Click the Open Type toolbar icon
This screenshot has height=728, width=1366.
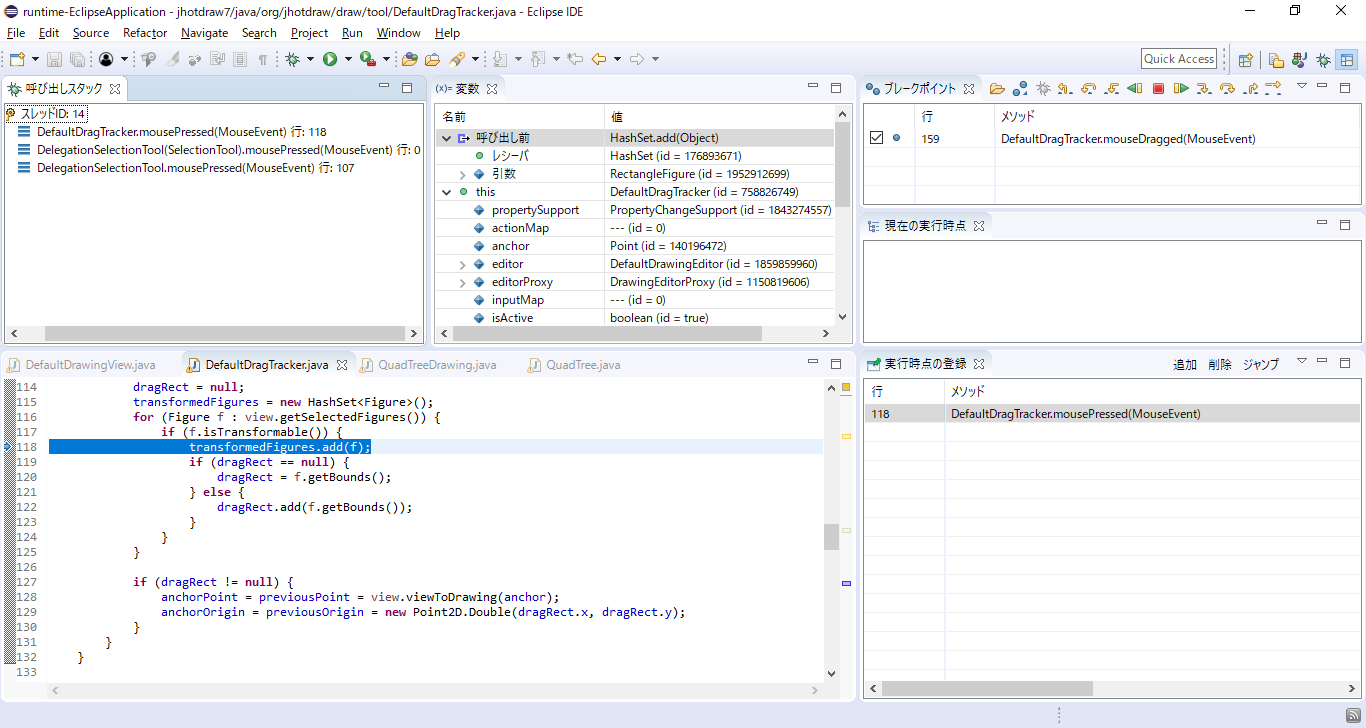(409, 59)
